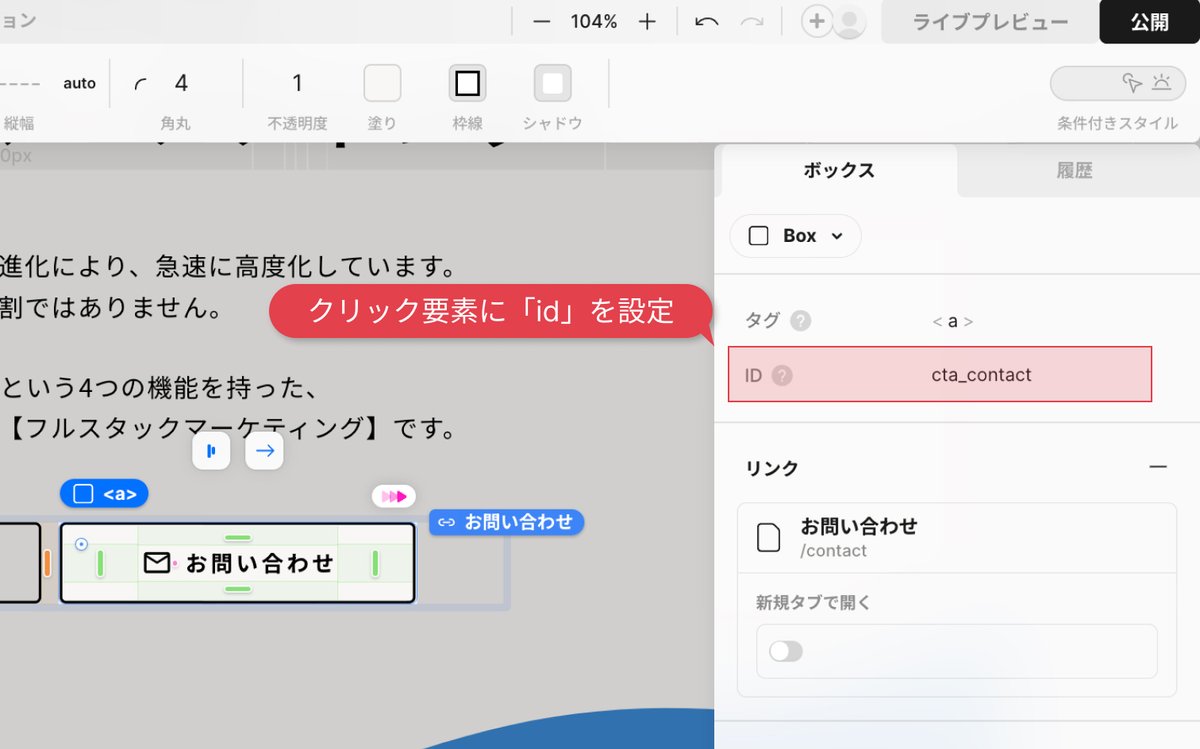
Task: Open the 塗り fill color swatch
Action: click(382, 83)
